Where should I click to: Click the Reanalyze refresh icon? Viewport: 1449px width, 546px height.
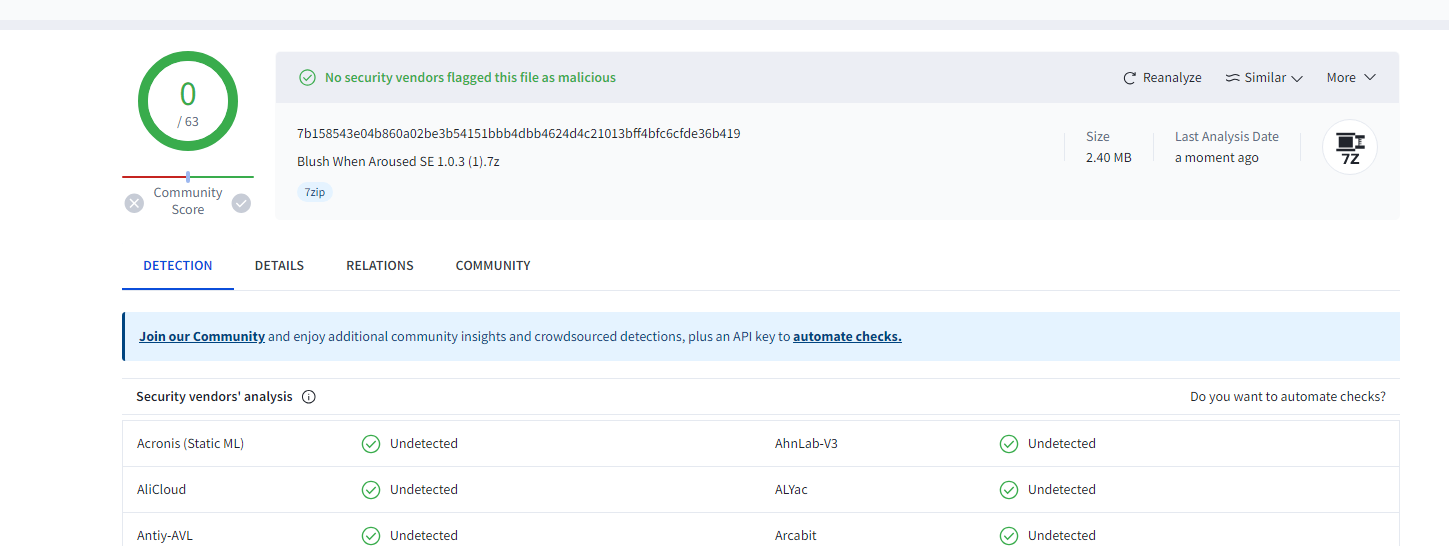(1130, 78)
